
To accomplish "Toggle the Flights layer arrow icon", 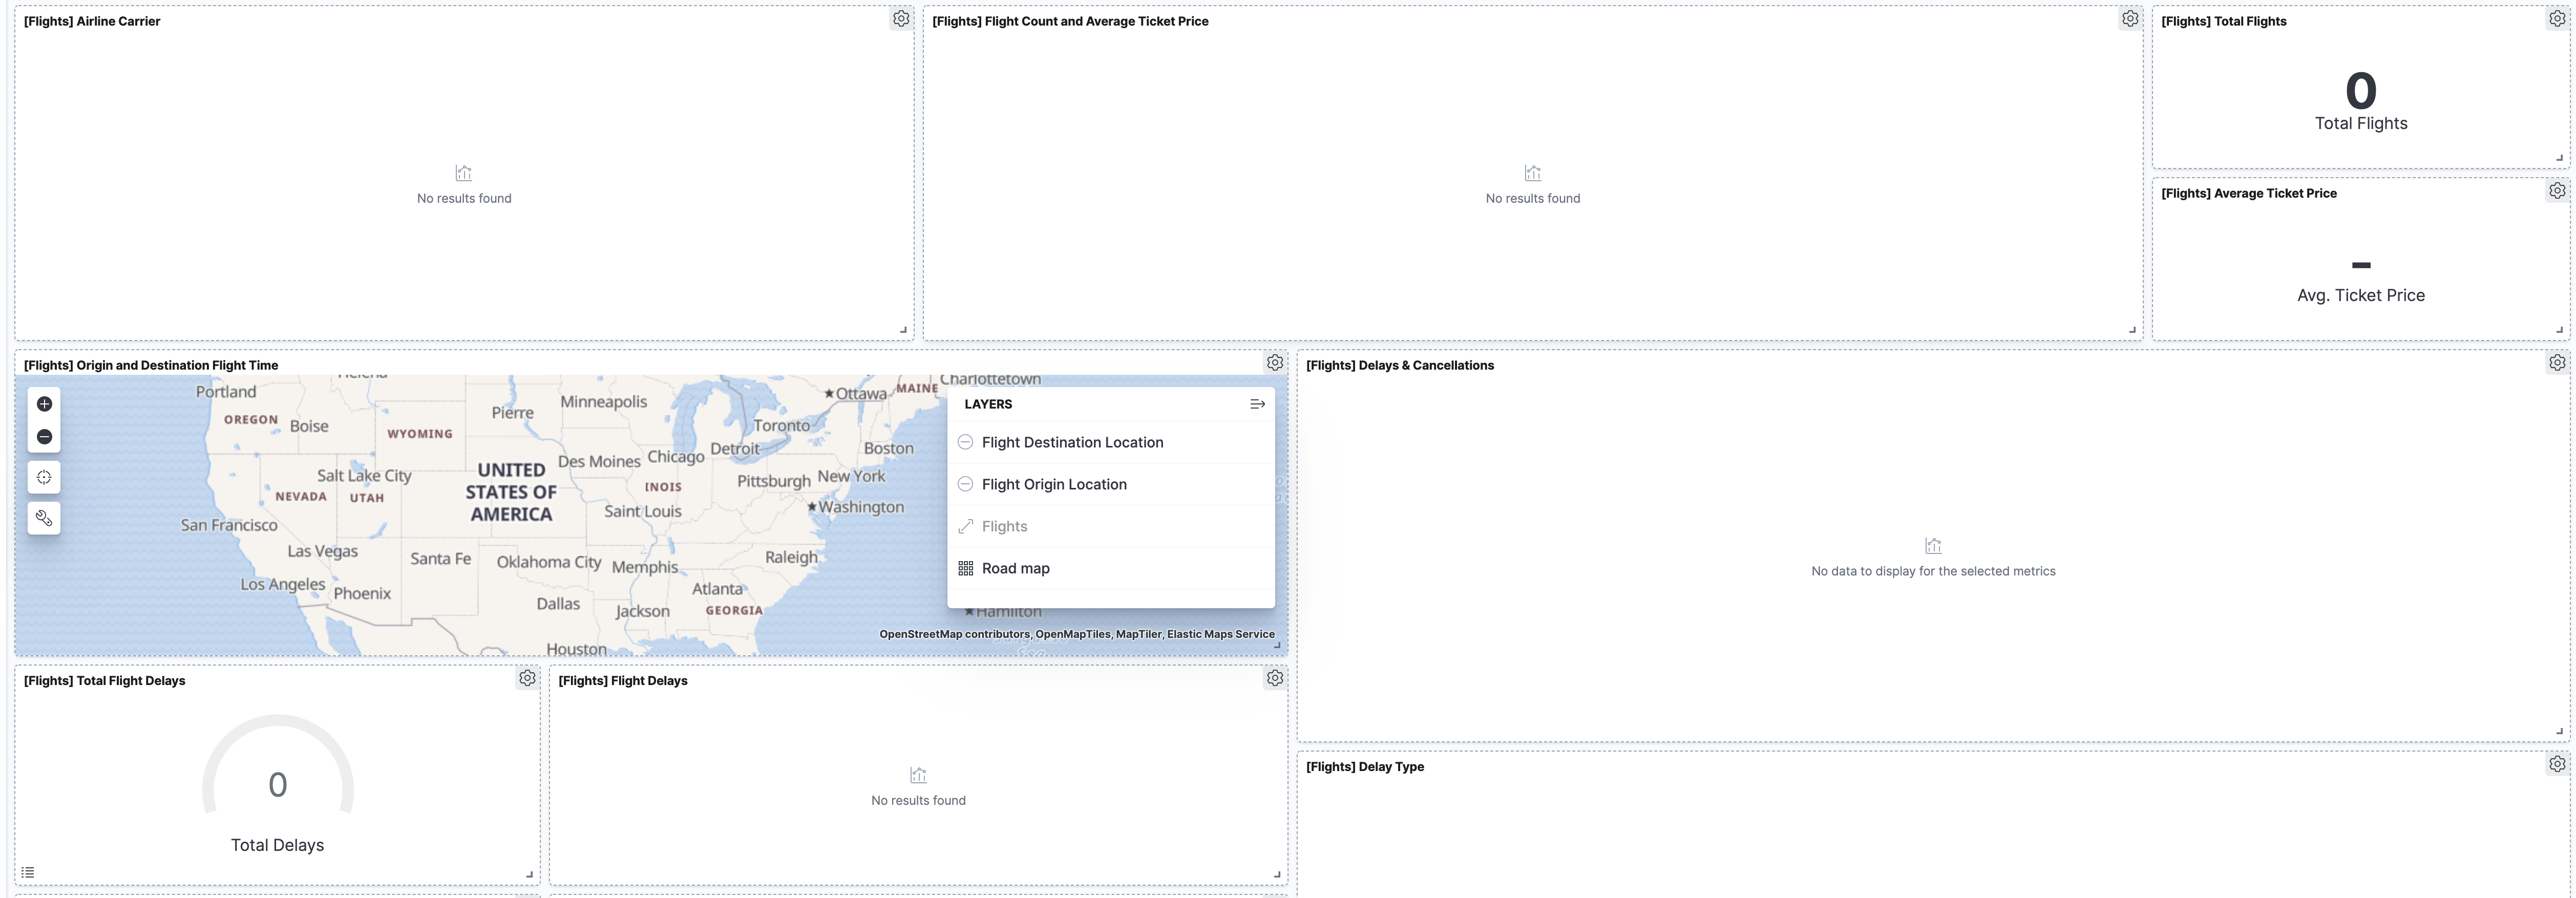I will point(965,526).
